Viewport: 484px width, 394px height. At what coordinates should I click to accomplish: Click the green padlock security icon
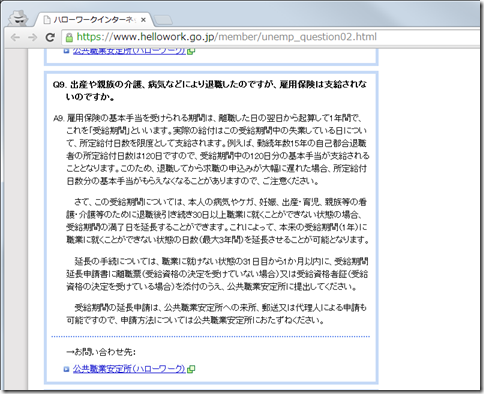coord(69,37)
